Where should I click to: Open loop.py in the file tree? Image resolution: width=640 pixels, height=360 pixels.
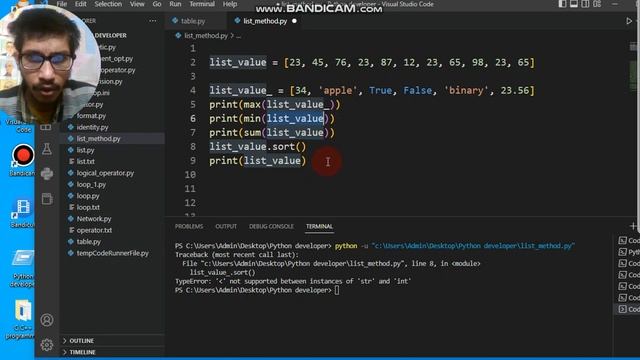tap(88, 196)
